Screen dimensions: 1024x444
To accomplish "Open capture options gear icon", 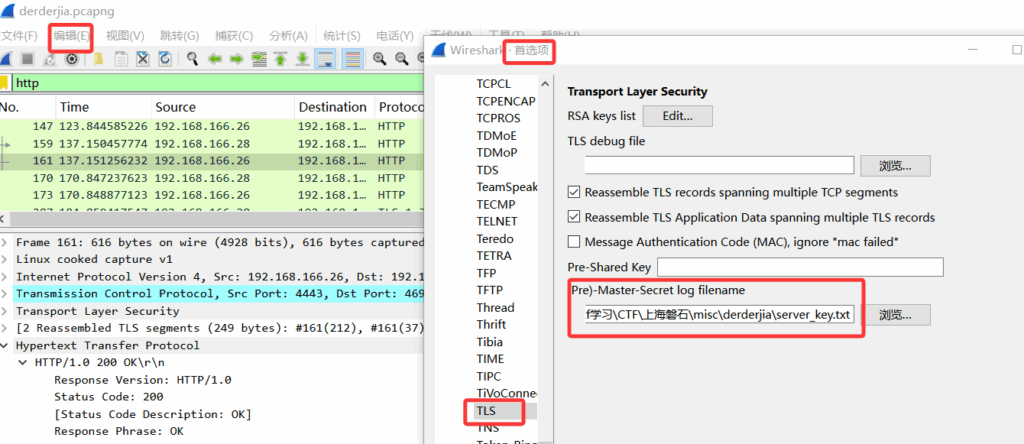I will pyautogui.click(x=71, y=60).
